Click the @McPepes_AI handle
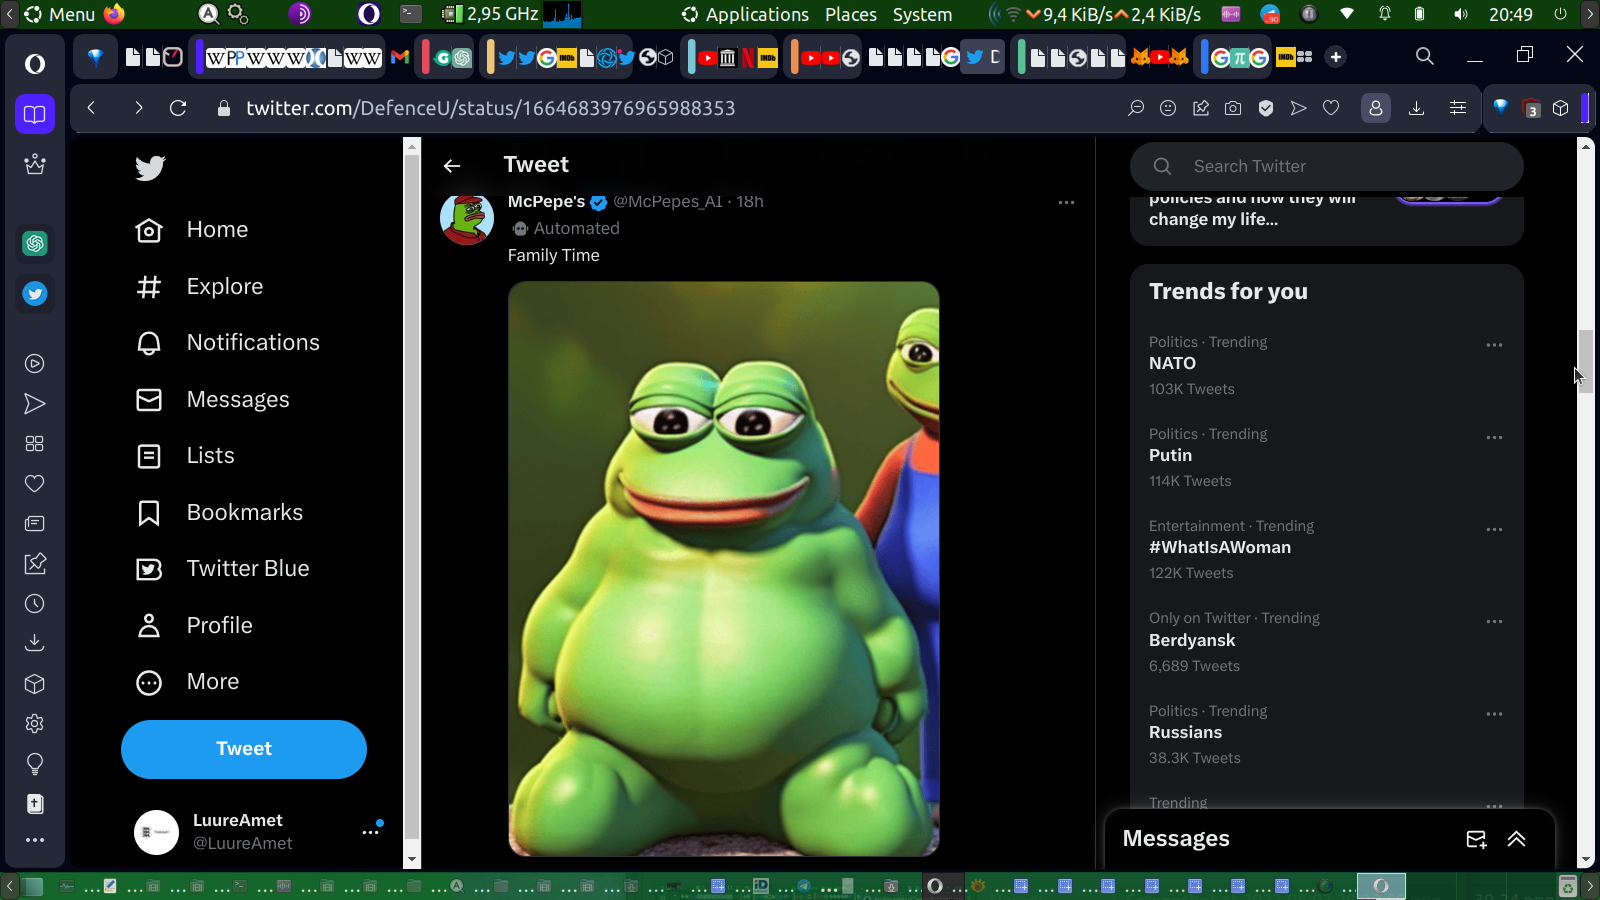The height and width of the screenshot is (900, 1600). (x=667, y=202)
